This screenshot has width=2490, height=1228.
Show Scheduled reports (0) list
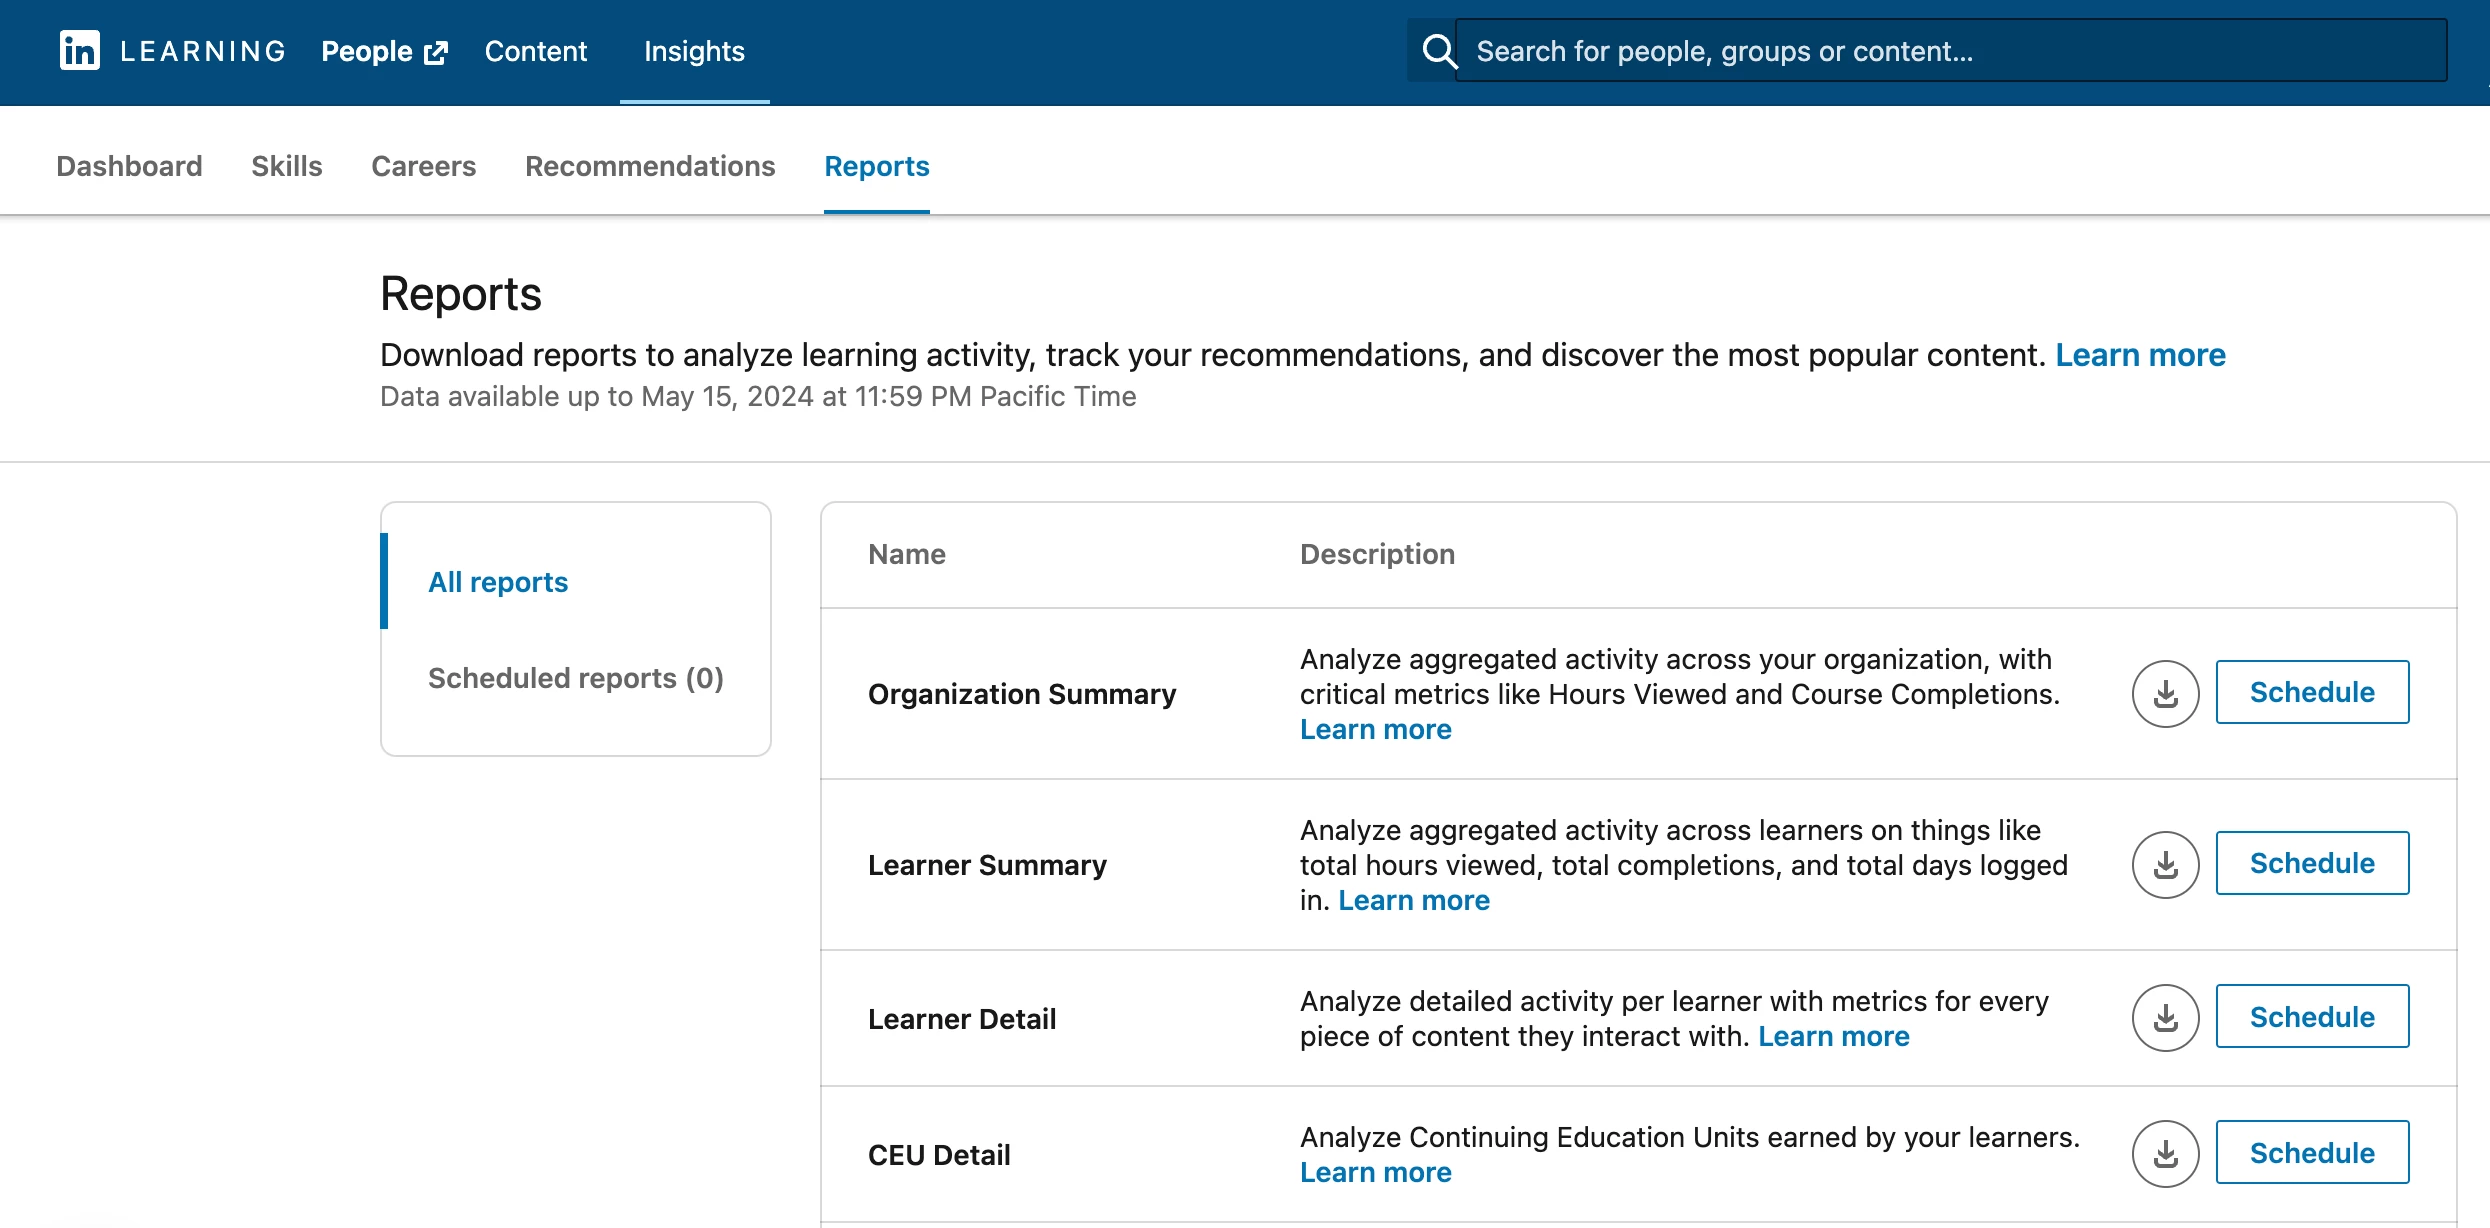(575, 678)
